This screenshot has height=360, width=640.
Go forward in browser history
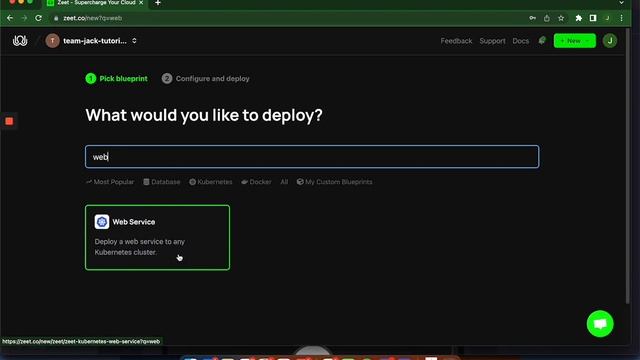click(24, 18)
